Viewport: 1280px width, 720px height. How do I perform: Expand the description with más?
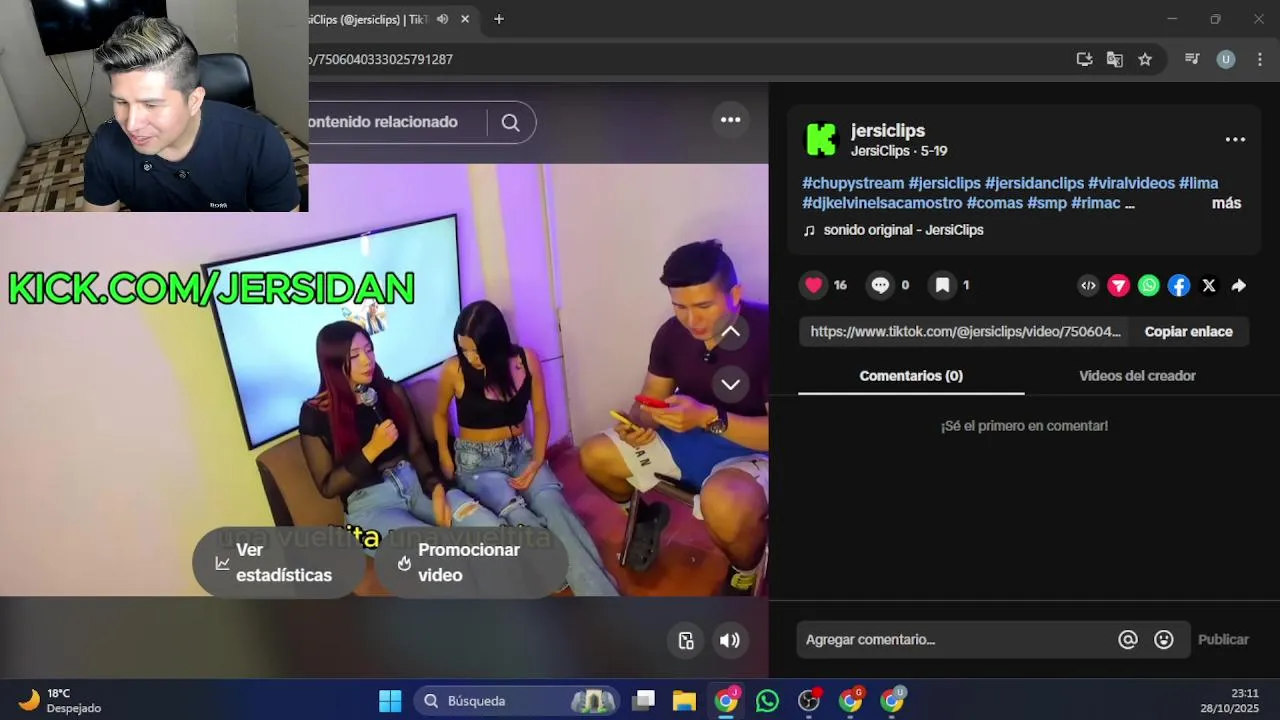pyautogui.click(x=1226, y=204)
